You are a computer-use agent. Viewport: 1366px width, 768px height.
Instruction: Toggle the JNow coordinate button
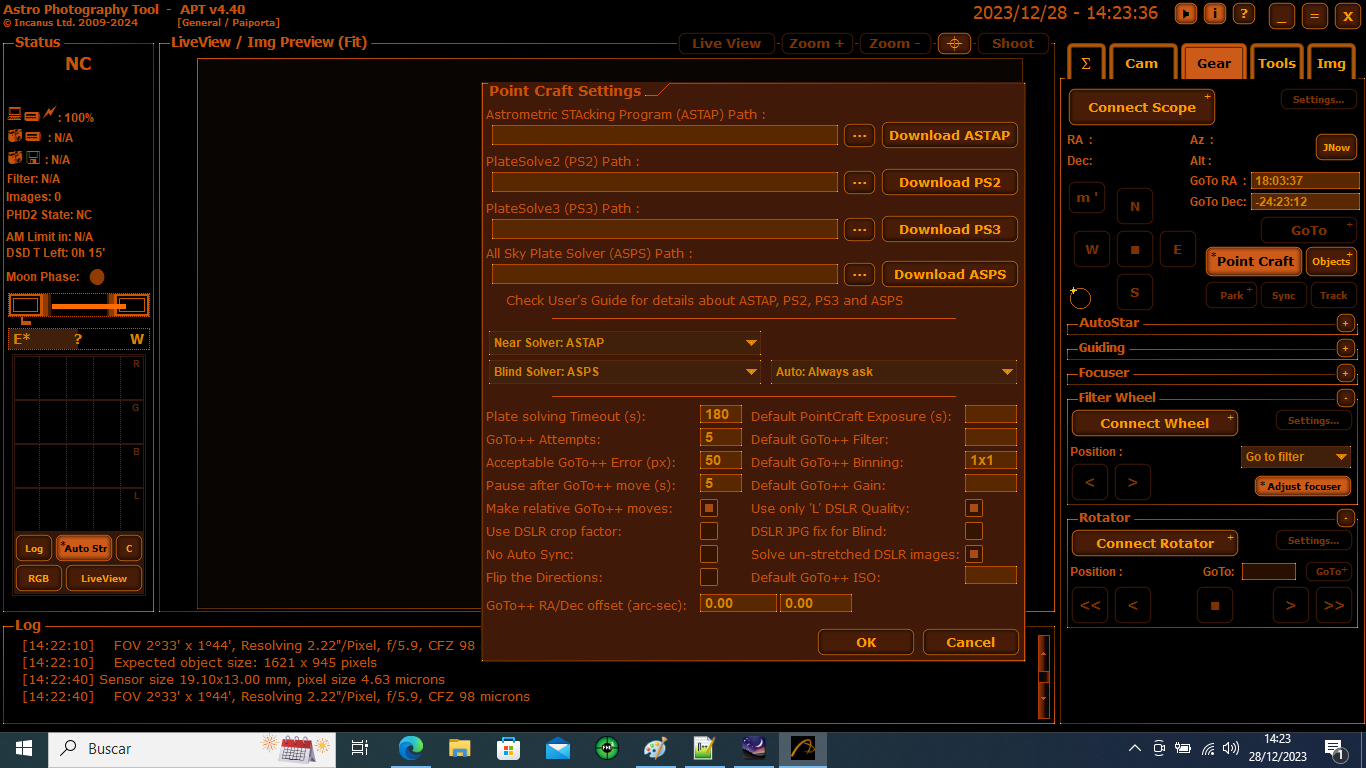1336,147
